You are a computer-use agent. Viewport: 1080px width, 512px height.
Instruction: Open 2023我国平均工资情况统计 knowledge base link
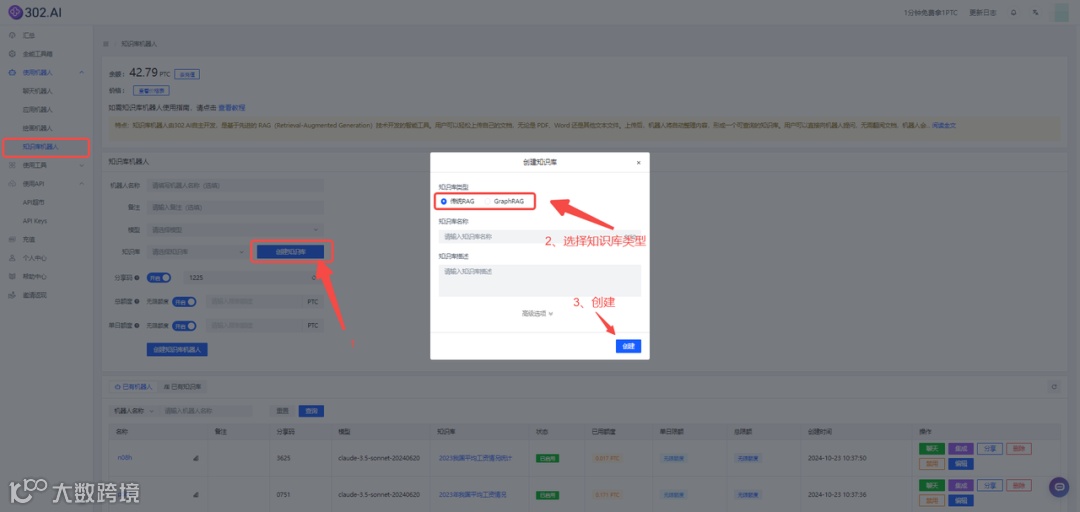point(475,458)
